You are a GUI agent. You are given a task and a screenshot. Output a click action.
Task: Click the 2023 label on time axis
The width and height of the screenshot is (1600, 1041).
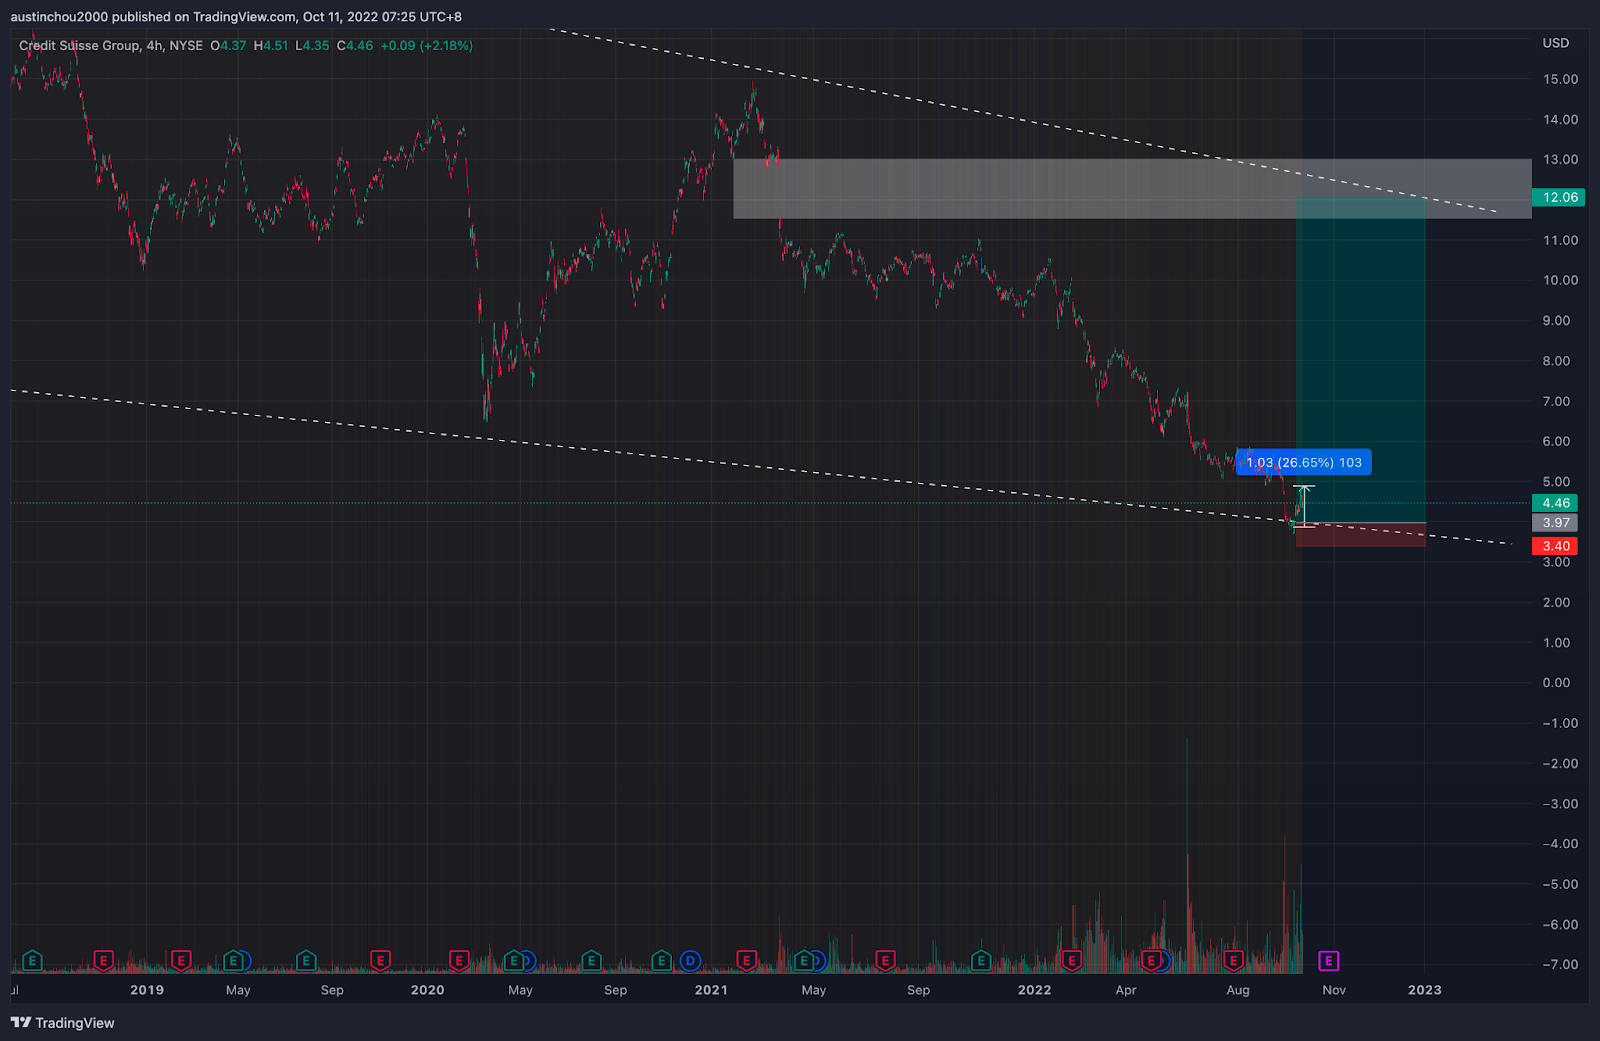(x=1424, y=990)
